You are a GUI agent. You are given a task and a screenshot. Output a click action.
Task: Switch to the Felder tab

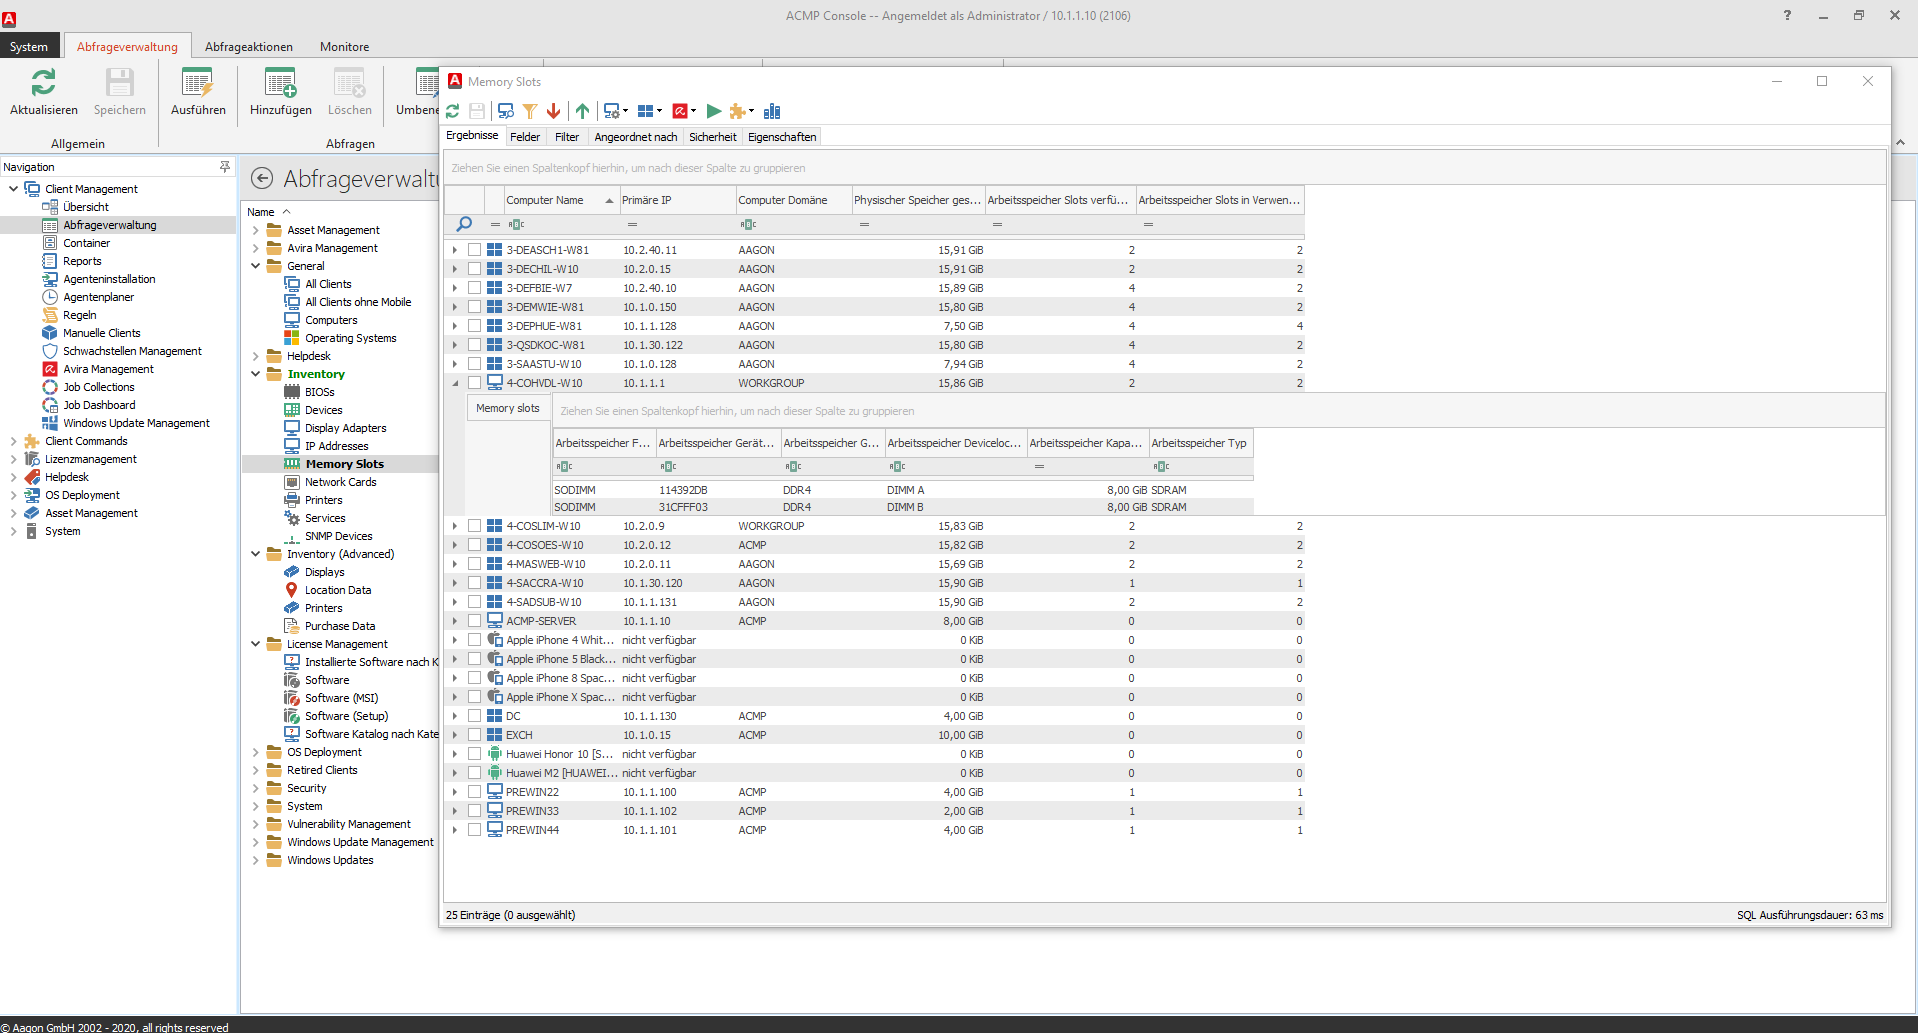(x=525, y=137)
